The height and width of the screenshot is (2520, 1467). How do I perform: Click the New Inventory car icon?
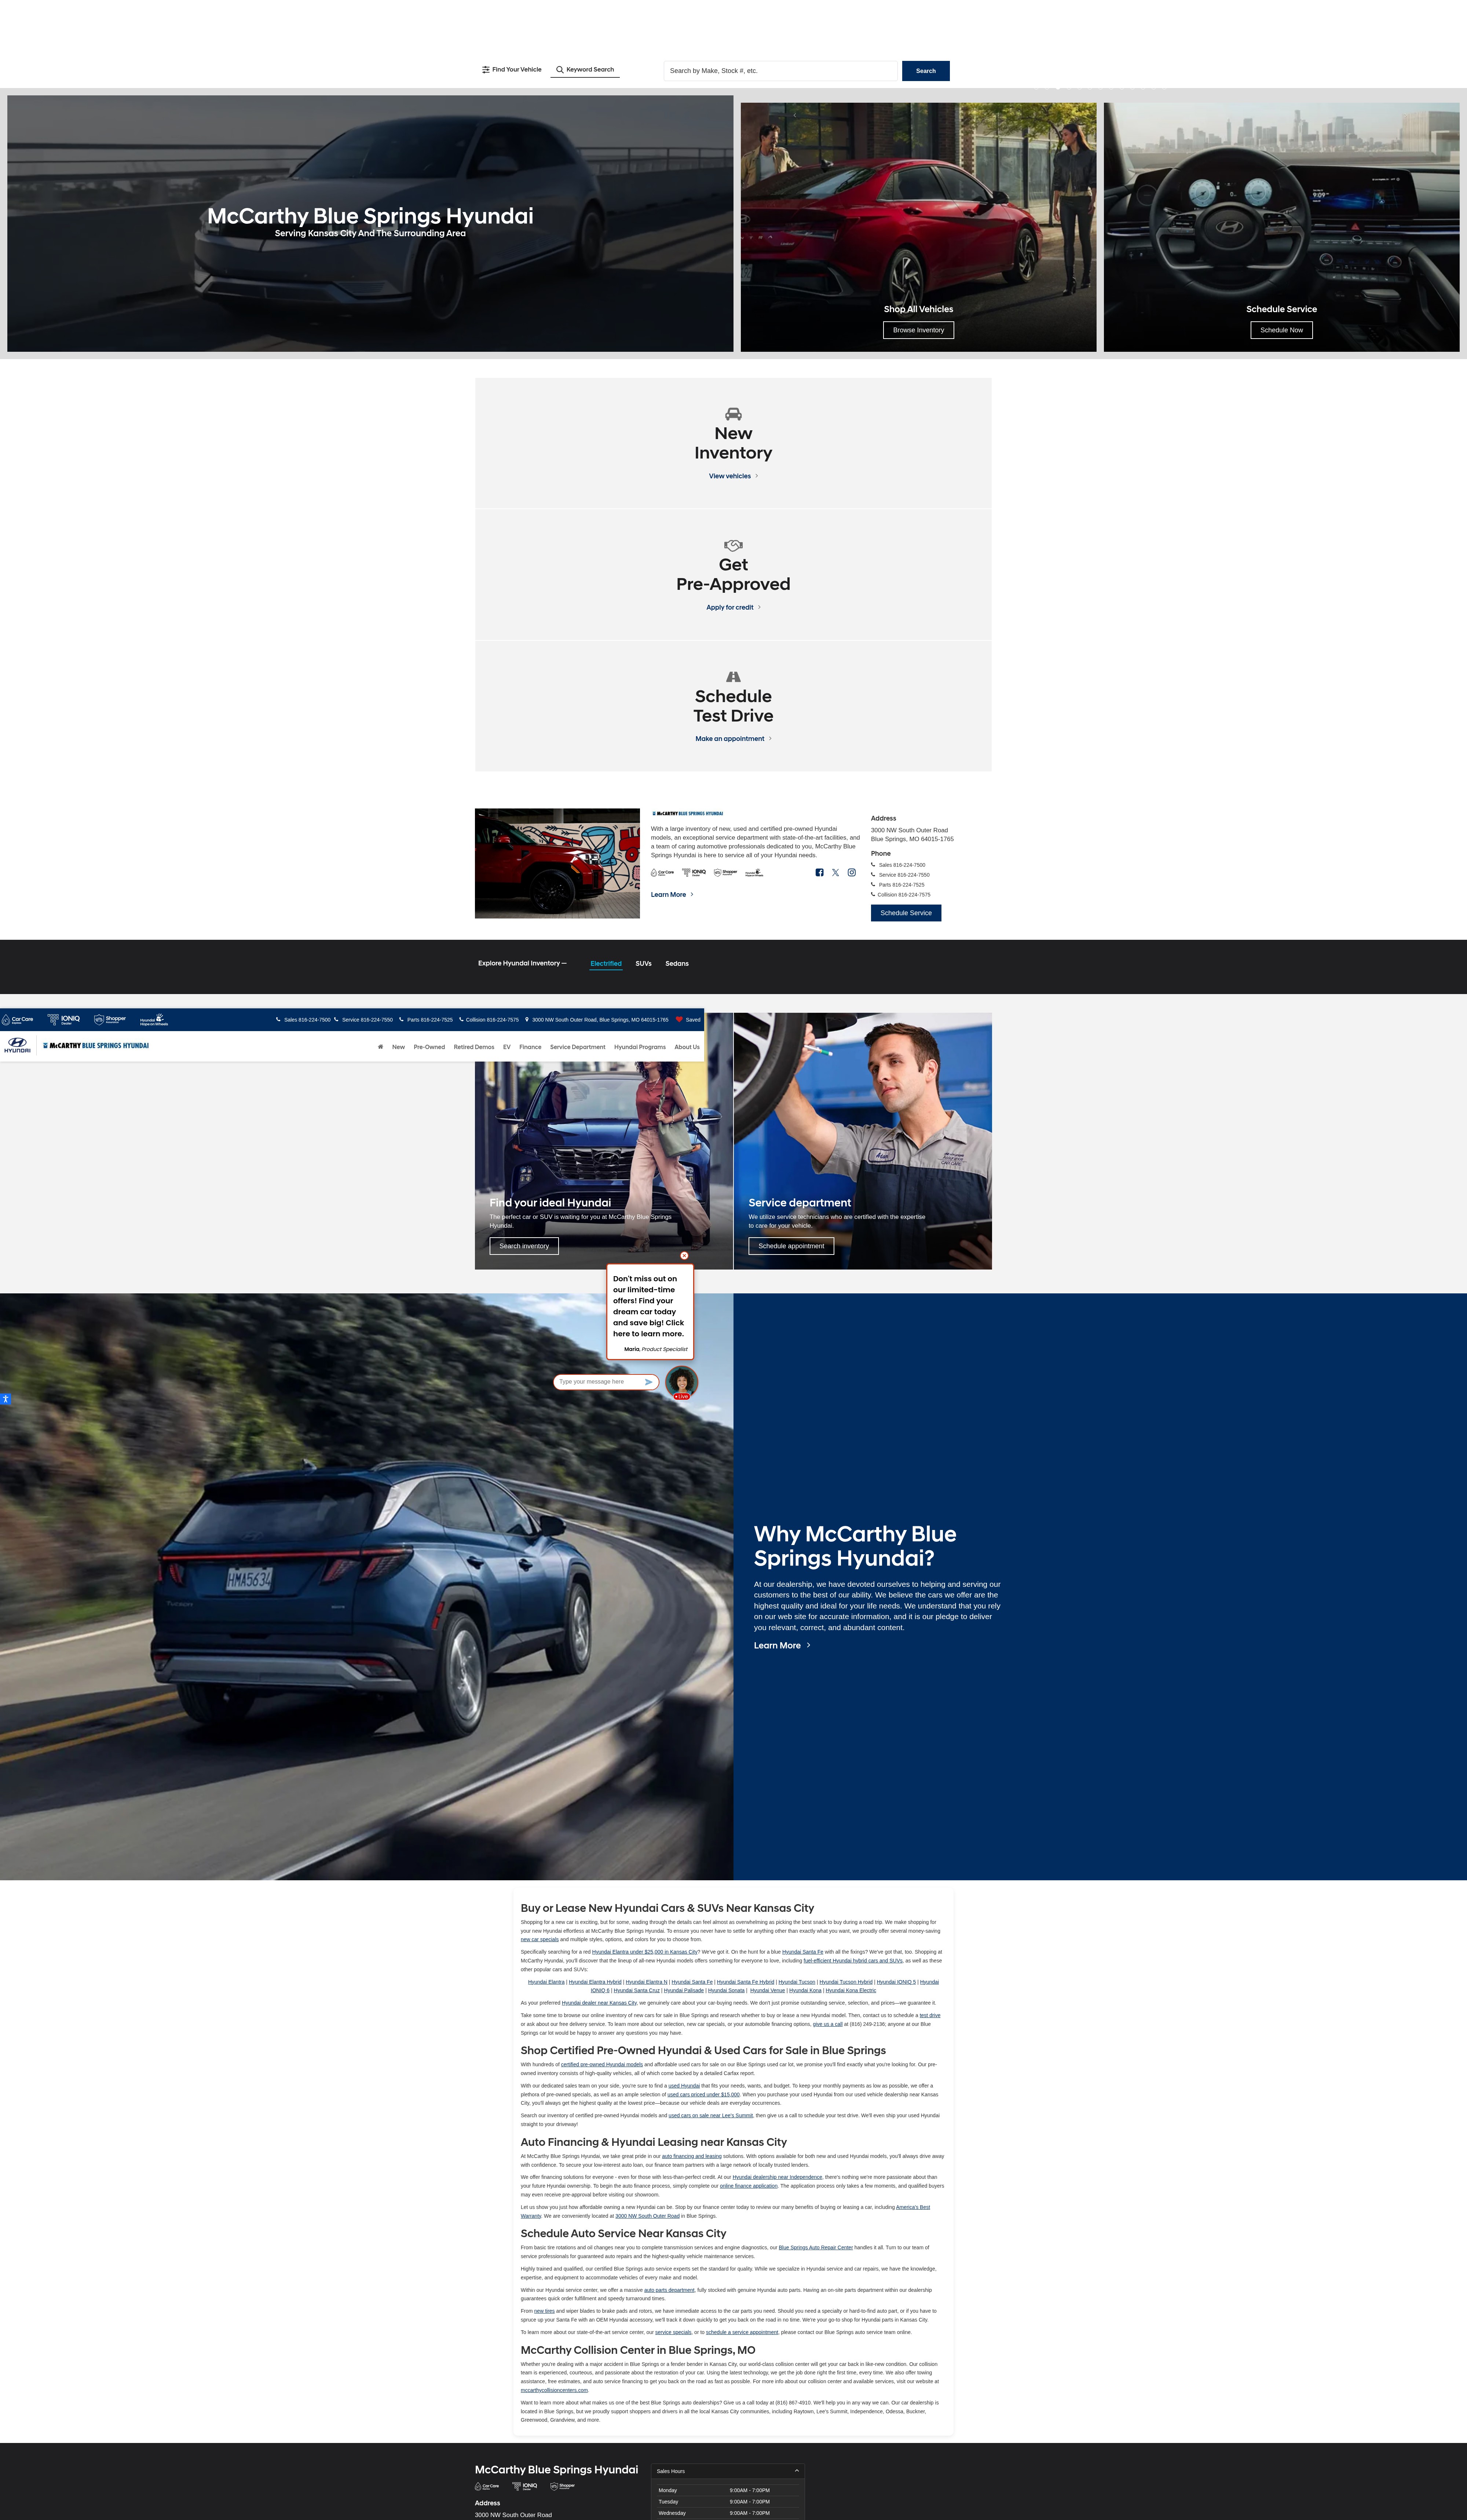coord(733,414)
